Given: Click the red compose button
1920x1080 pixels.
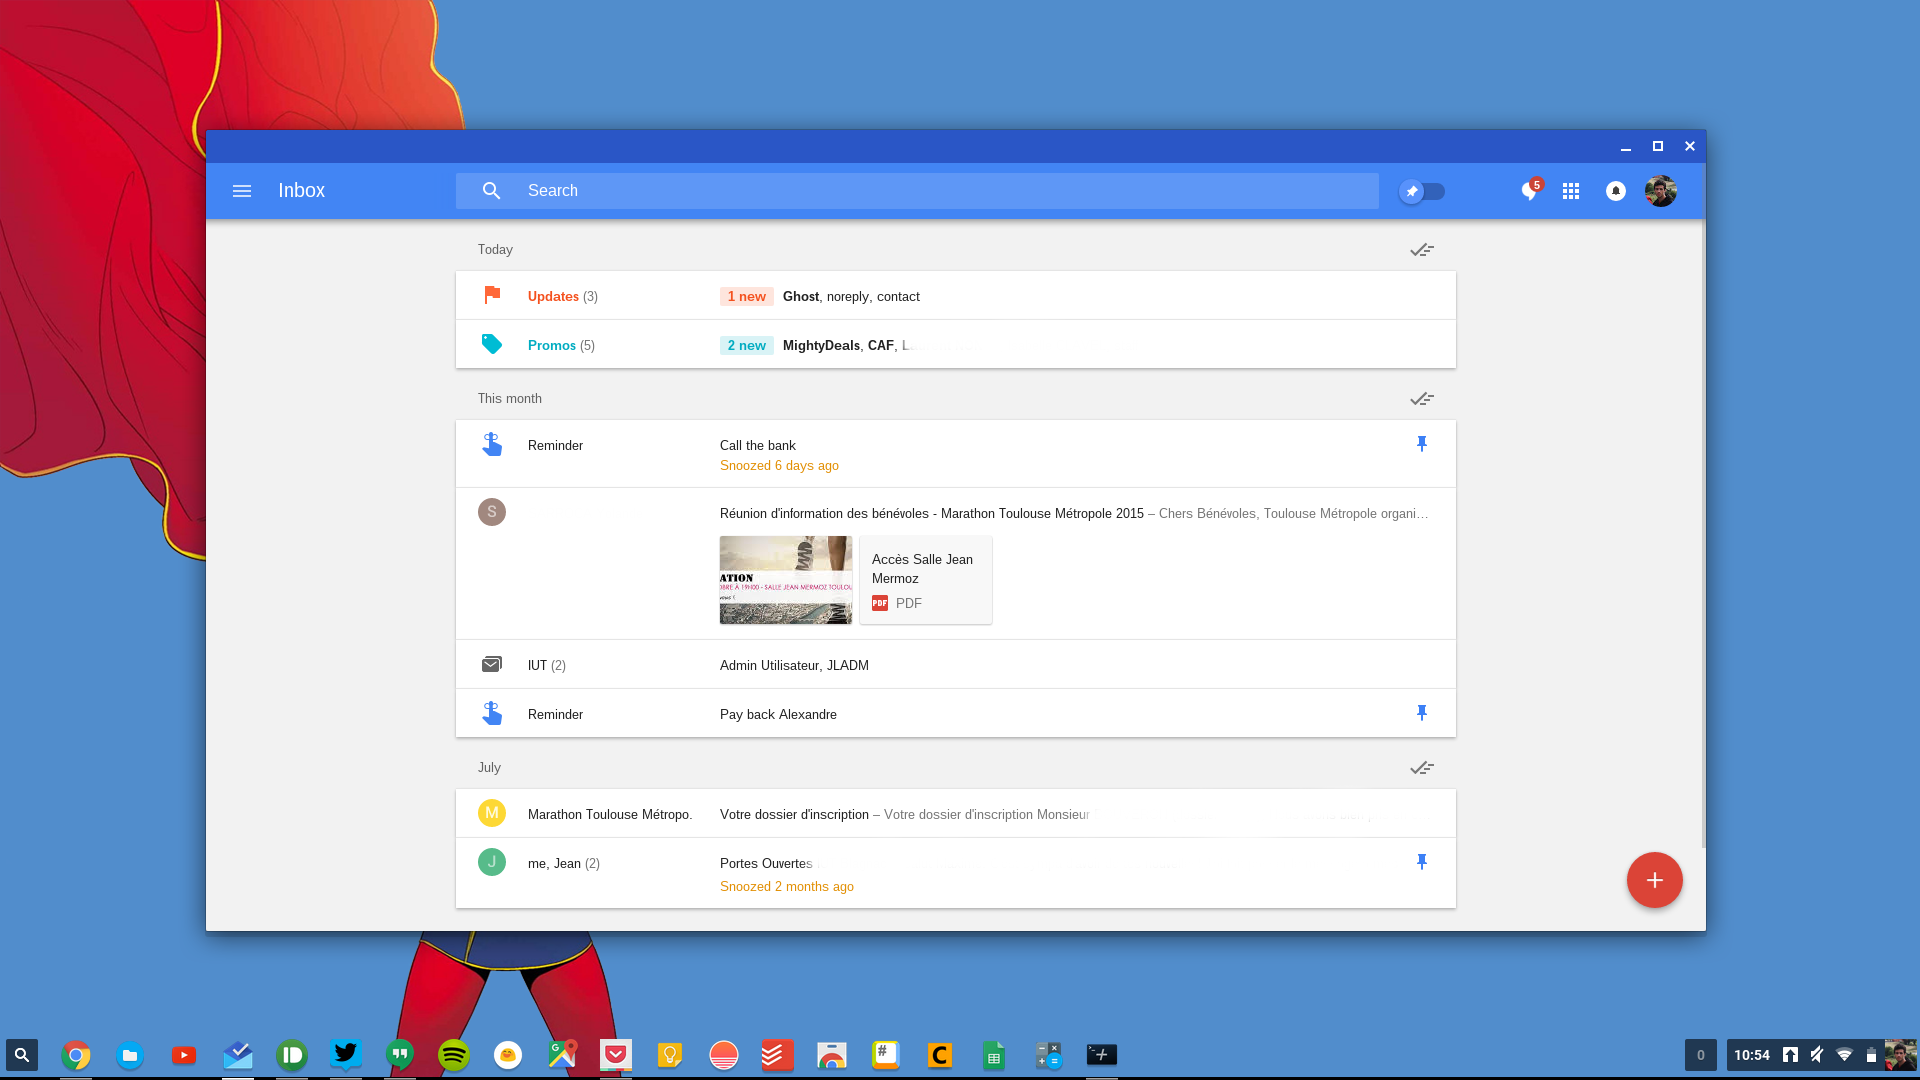Looking at the screenshot, I should point(1654,880).
